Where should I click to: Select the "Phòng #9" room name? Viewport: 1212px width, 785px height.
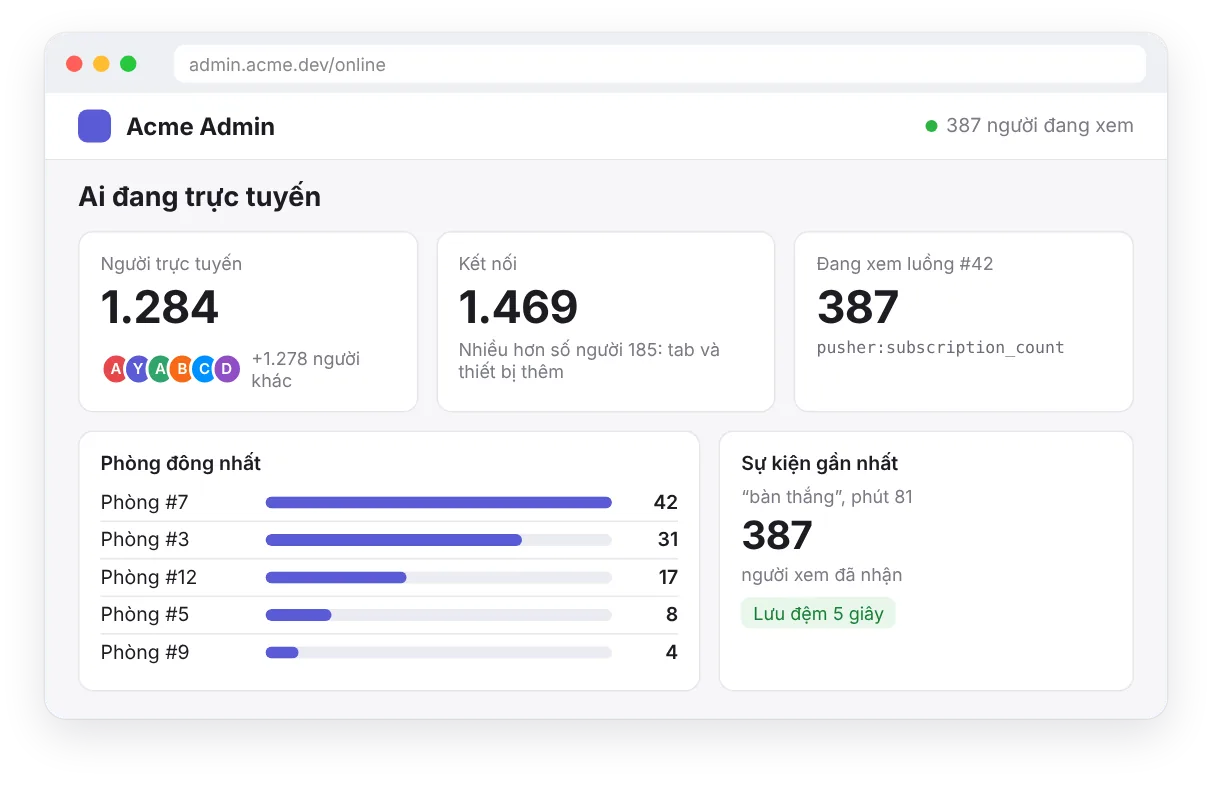point(145,652)
